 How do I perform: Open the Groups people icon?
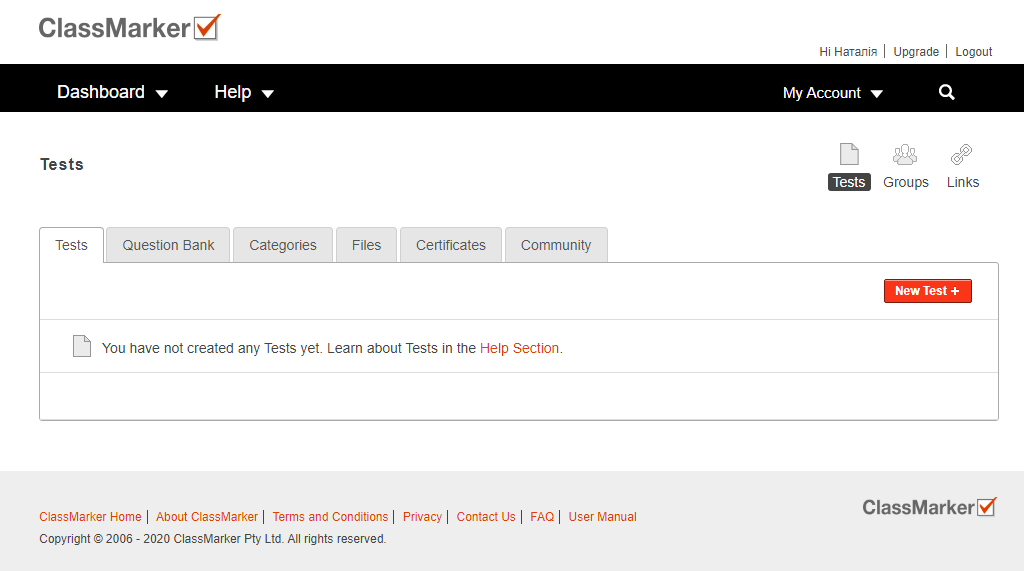tap(905, 155)
